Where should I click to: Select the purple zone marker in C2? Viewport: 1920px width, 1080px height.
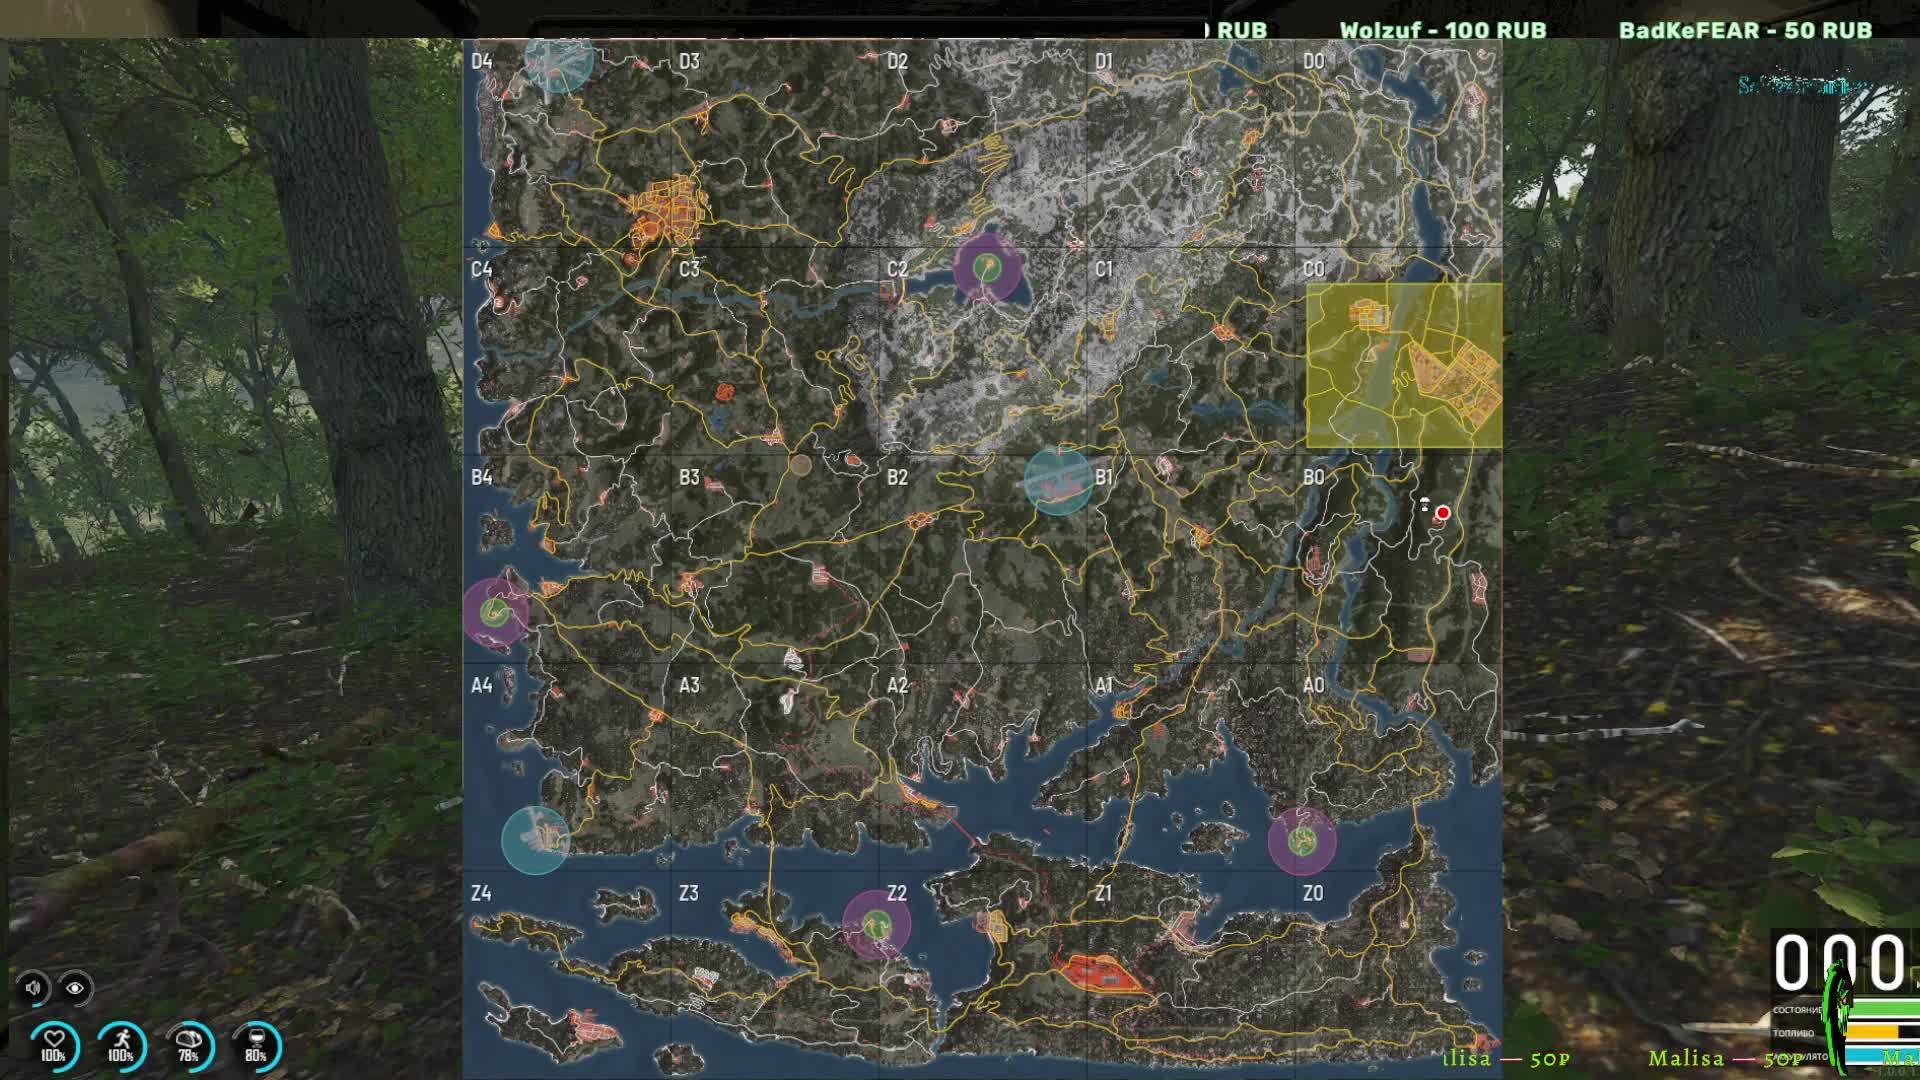pyautogui.click(x=987, y=267)
